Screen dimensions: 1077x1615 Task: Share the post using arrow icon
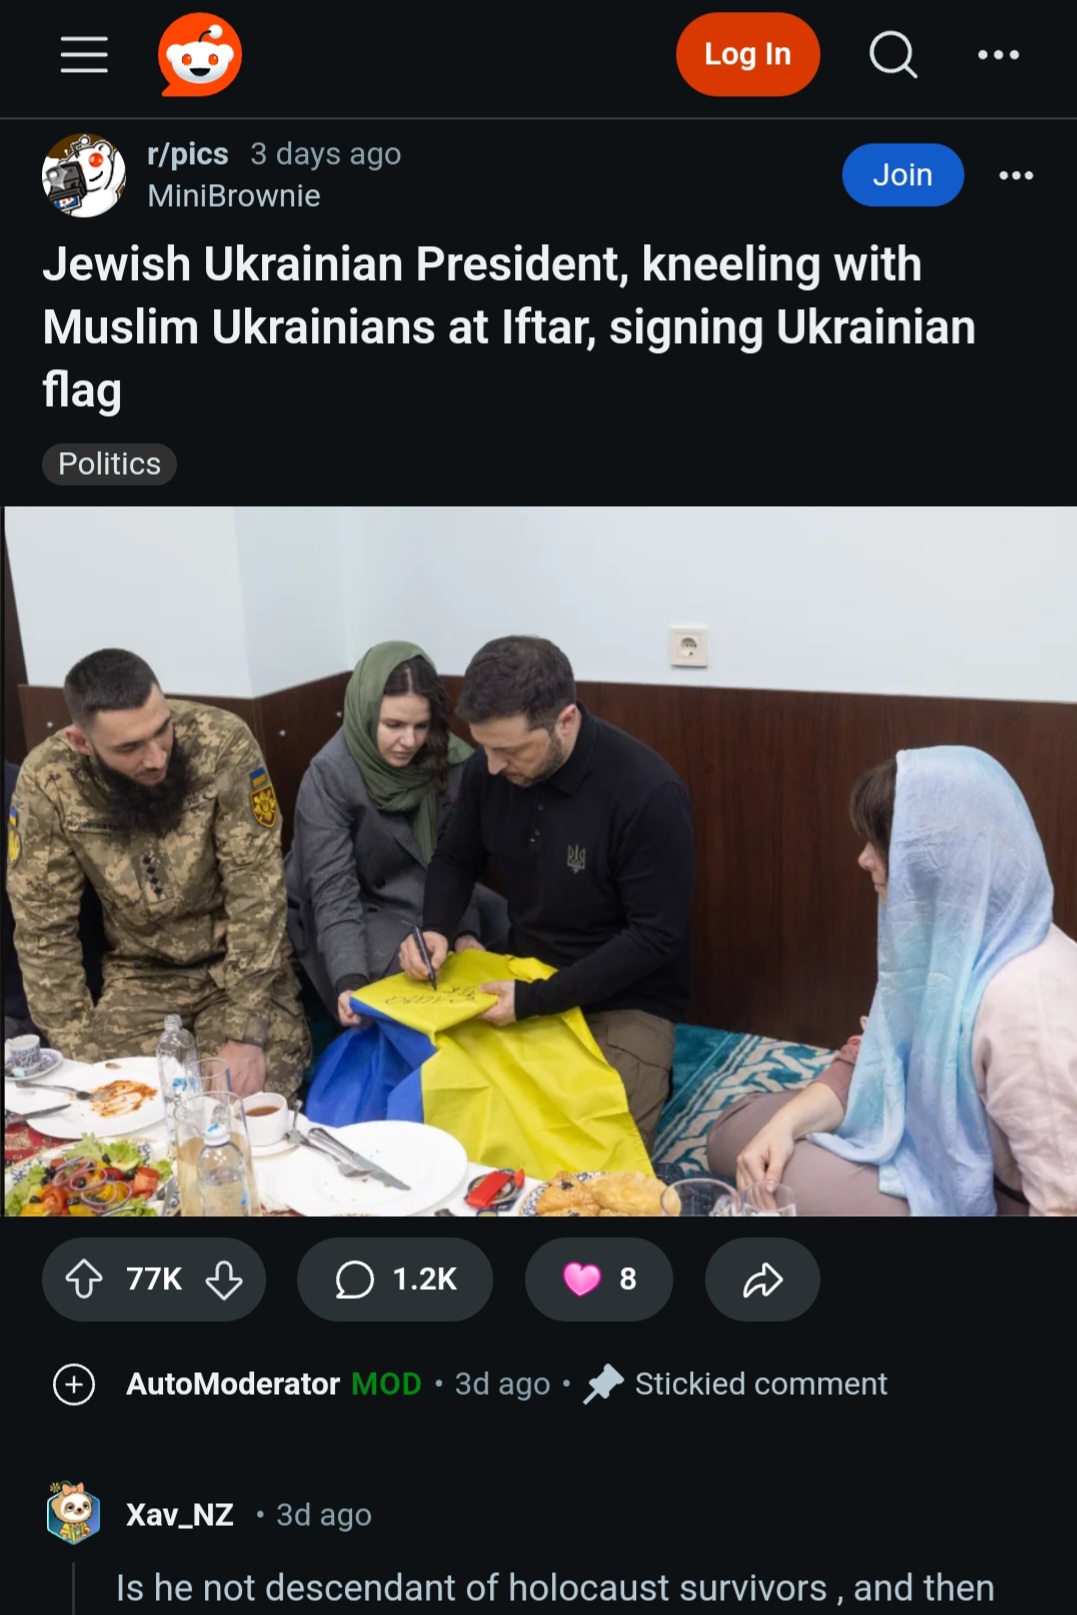[x=762, y=1279]
